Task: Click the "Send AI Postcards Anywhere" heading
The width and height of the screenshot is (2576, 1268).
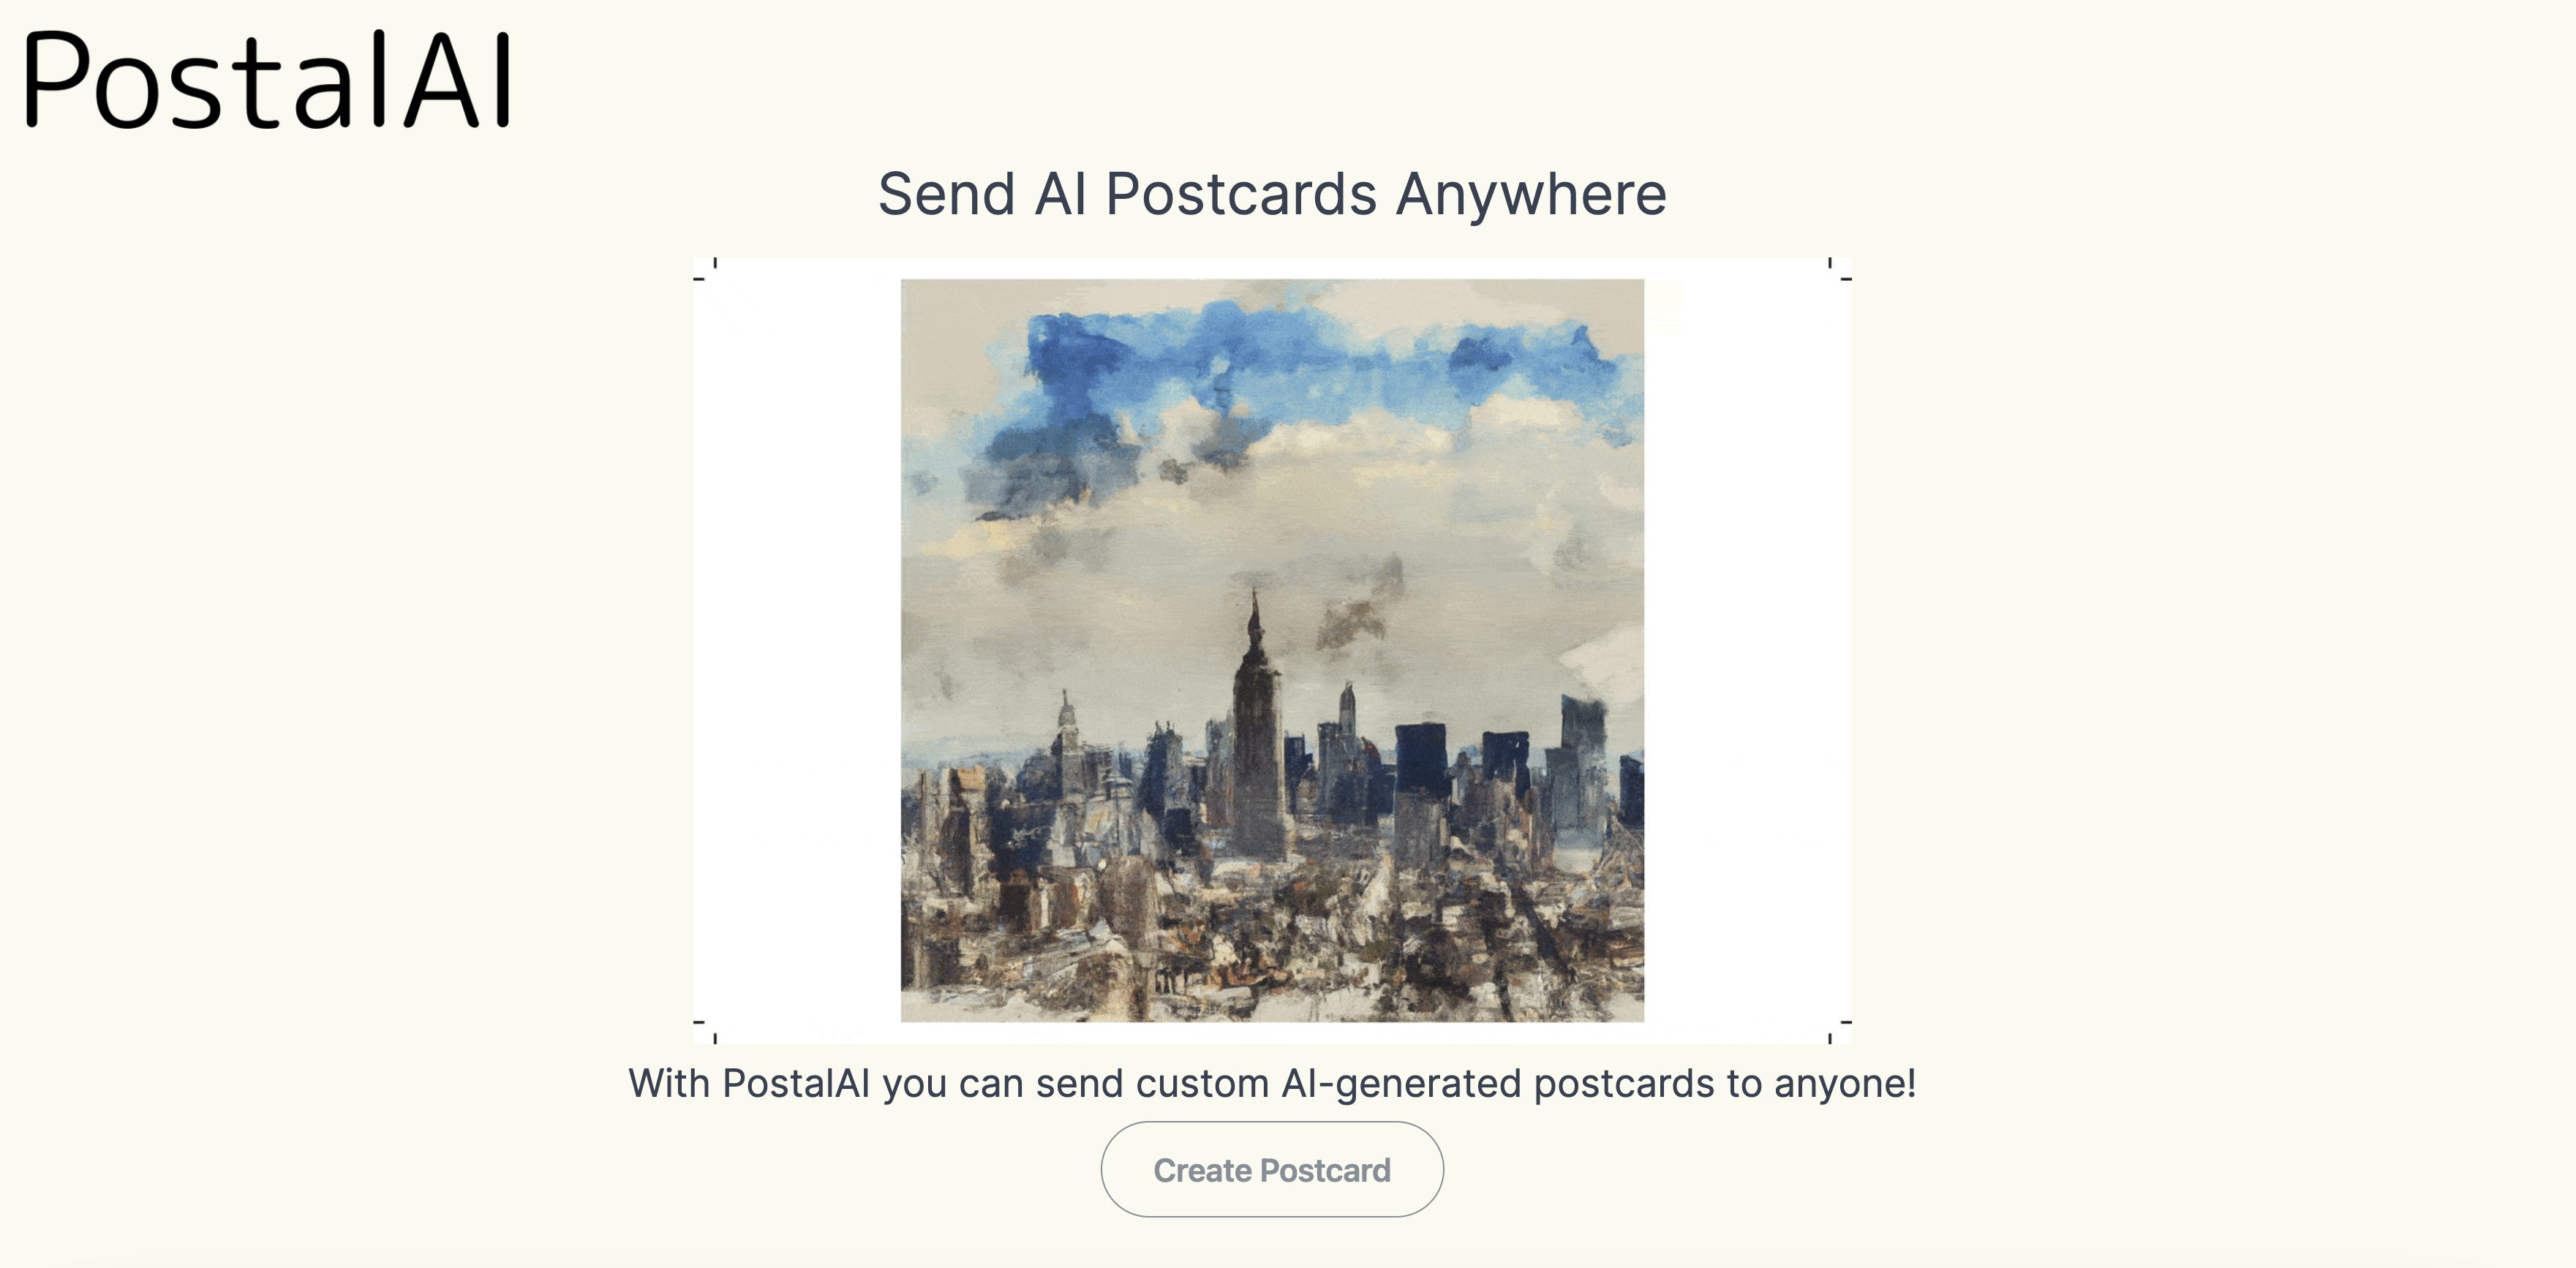Action: pos(1272,194)
